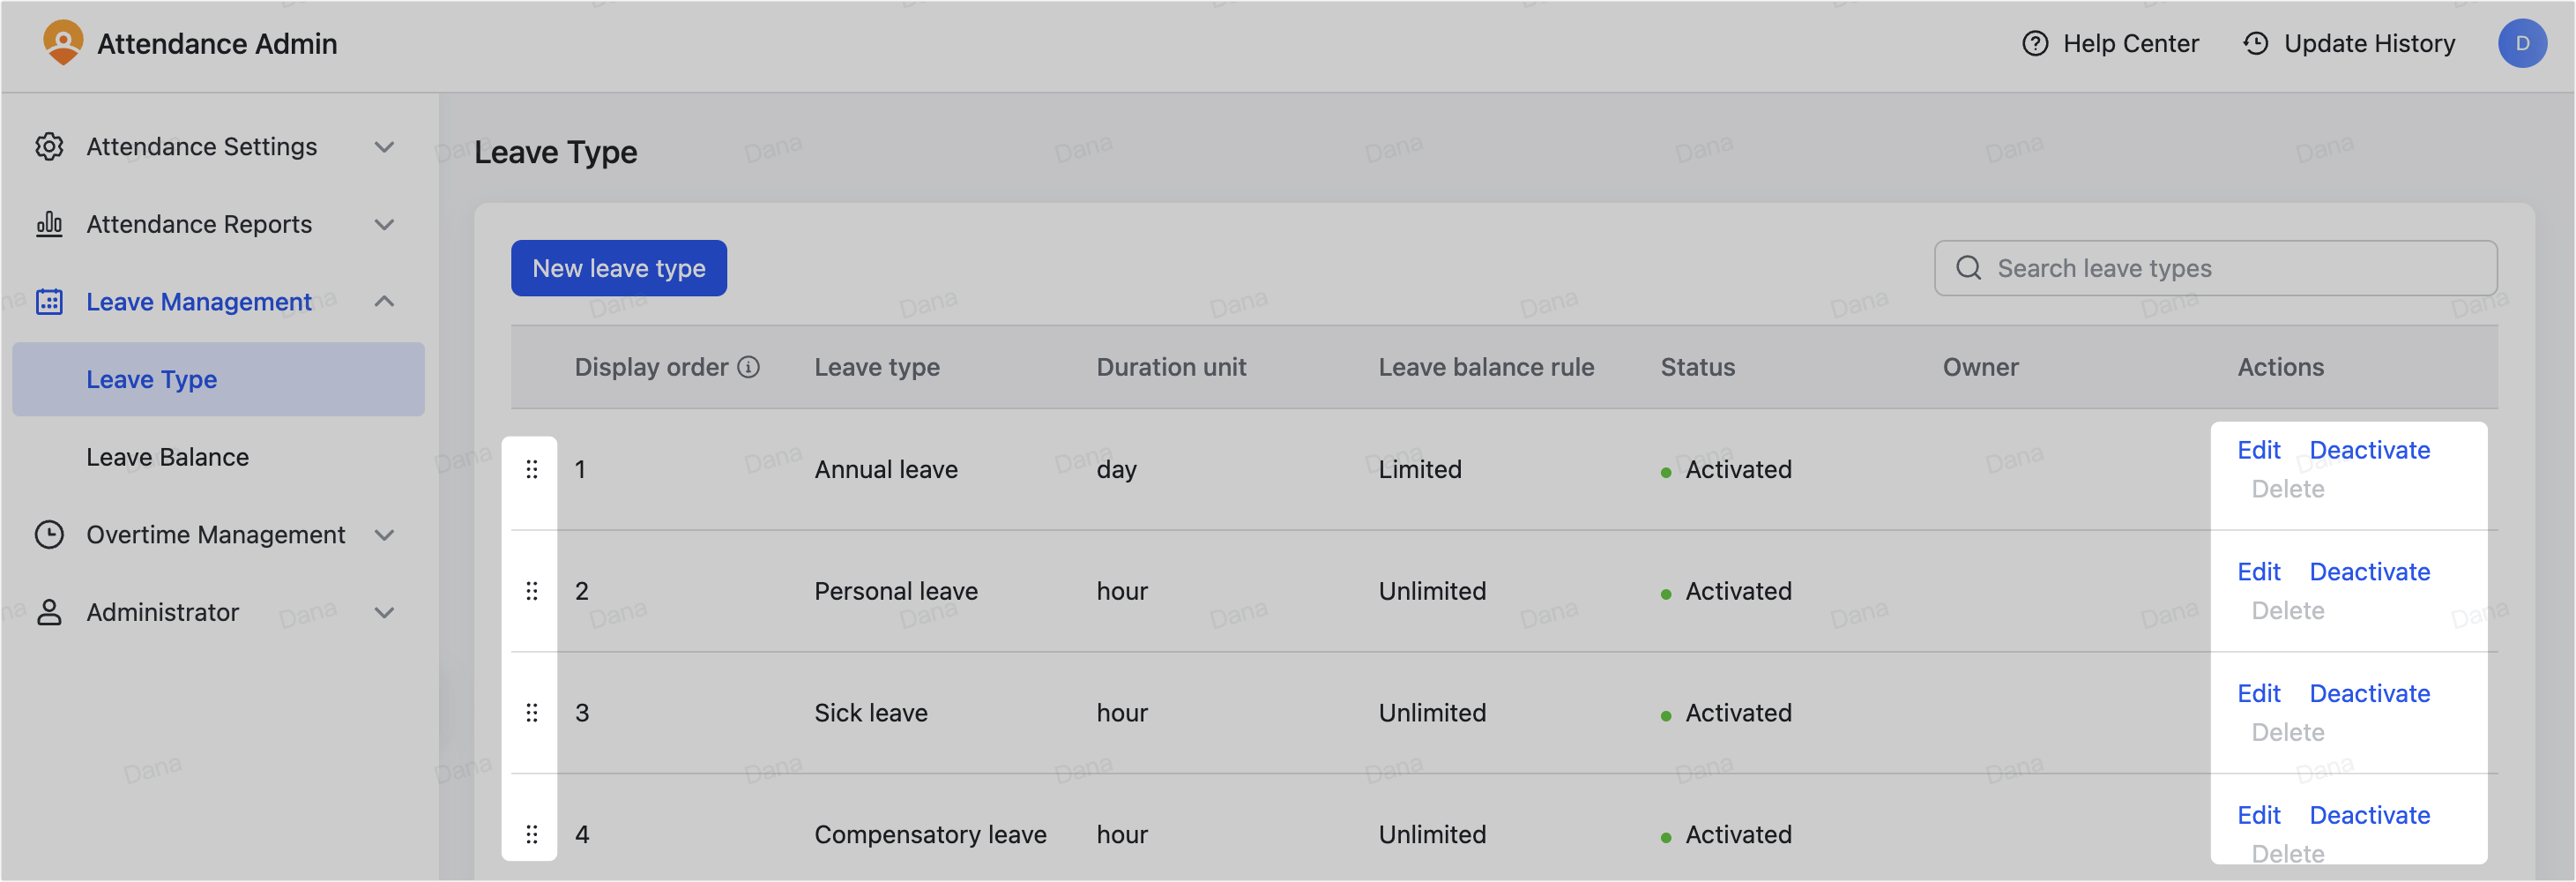Image resolution: width=2576 pixels, height=882 pixels.
Task: Open Leave Balance in the sidebar
Action: click(167, 457)
